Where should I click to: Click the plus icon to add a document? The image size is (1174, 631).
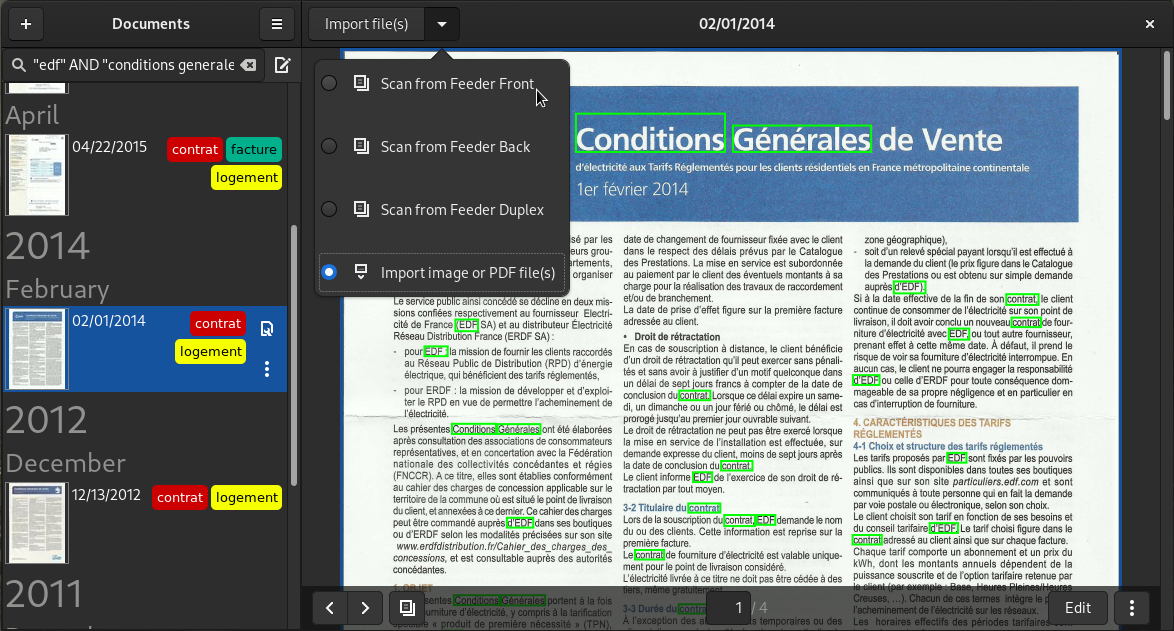coord(25,24)
